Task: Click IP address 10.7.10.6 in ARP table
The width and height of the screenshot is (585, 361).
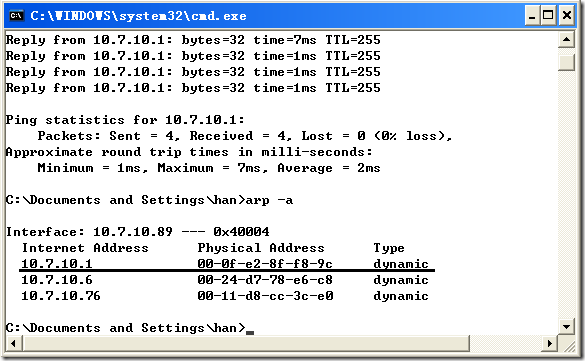Action: [x=56, y=280]
